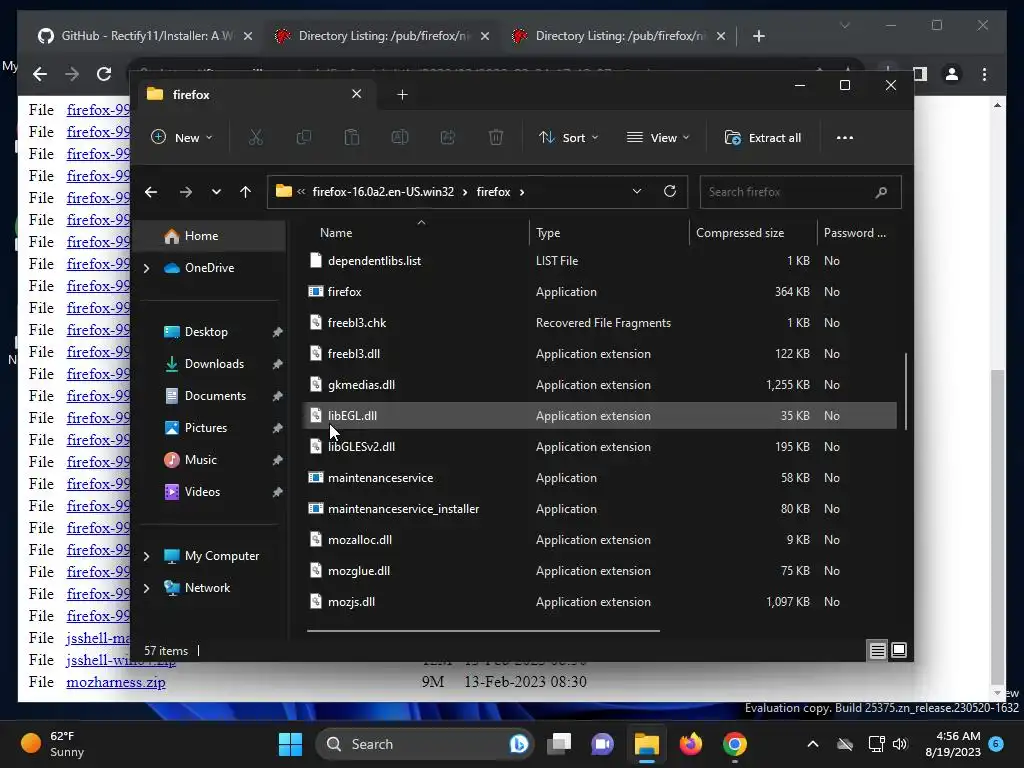Expand Network in the navigation pane
The height and width of the screenshot is (768, 1024).
click(x=146, y=588)
